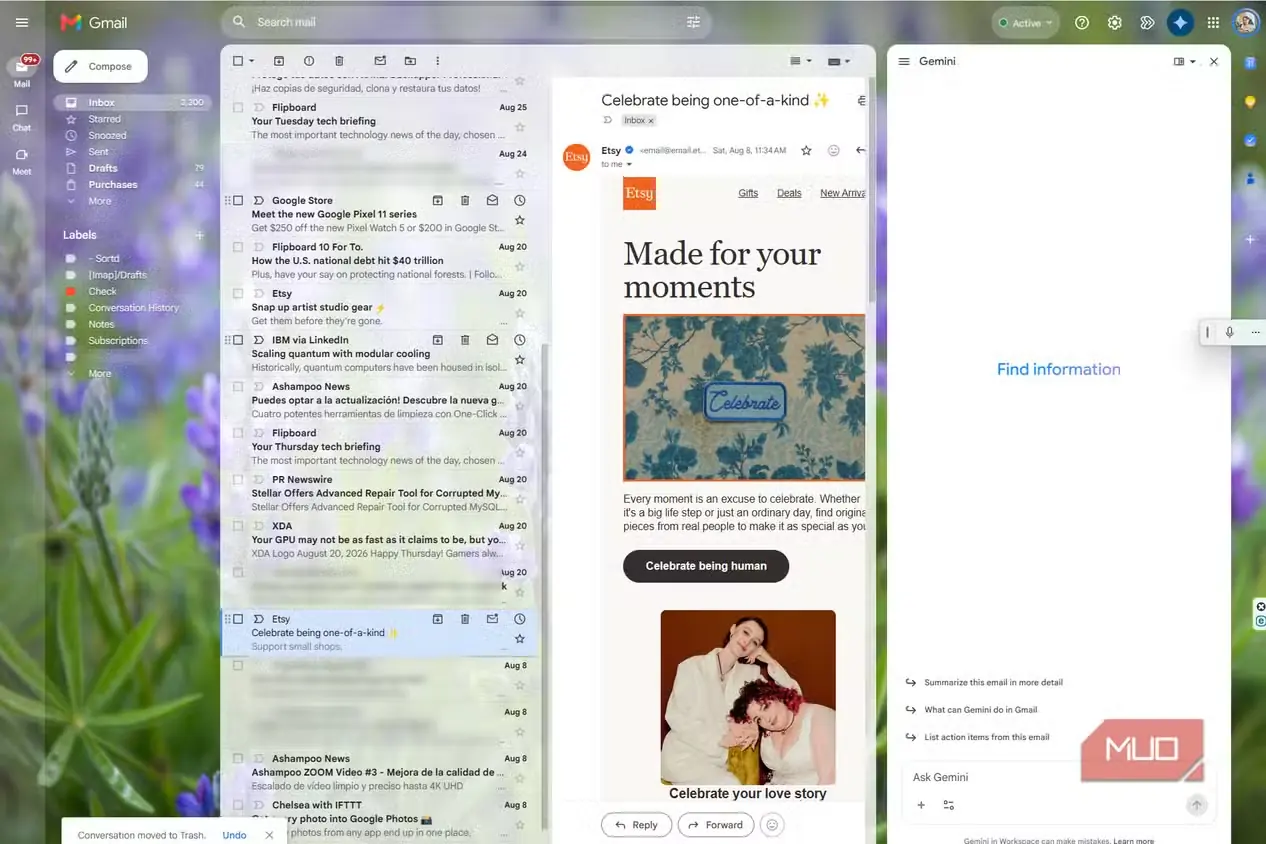Click the Compose button

click(100, 66)
